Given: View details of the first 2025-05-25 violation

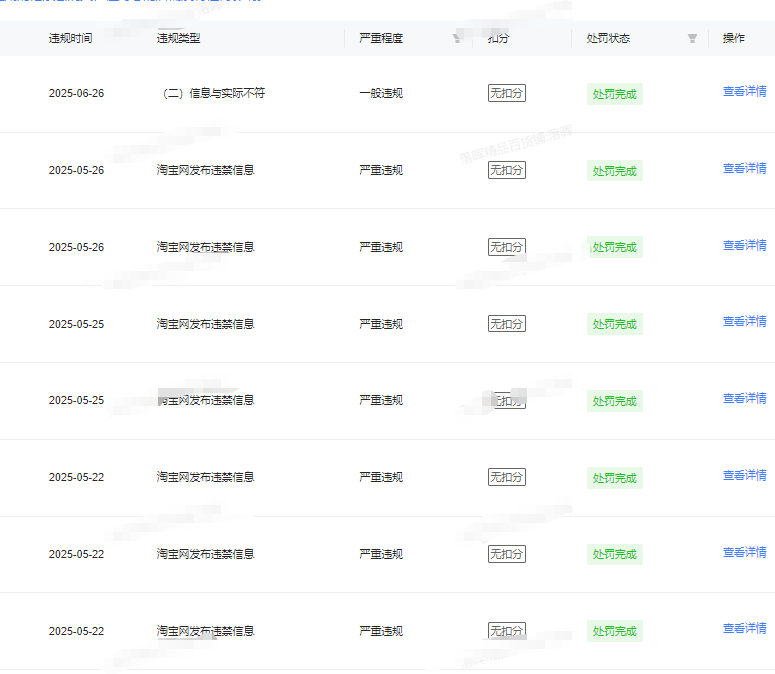Looking at the screenshot, I should pos(744,322).
